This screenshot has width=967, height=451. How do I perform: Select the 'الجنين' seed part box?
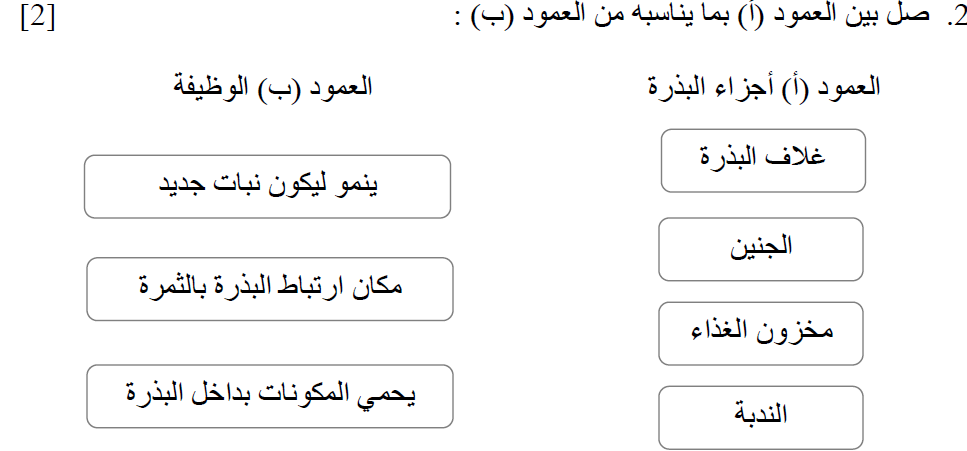760,249
